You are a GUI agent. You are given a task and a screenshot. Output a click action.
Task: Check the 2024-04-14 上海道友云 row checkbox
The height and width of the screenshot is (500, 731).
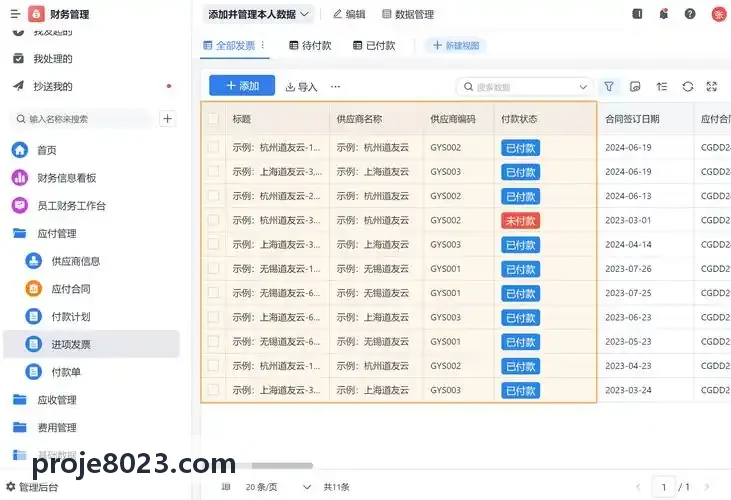click(x=213, y=244)
